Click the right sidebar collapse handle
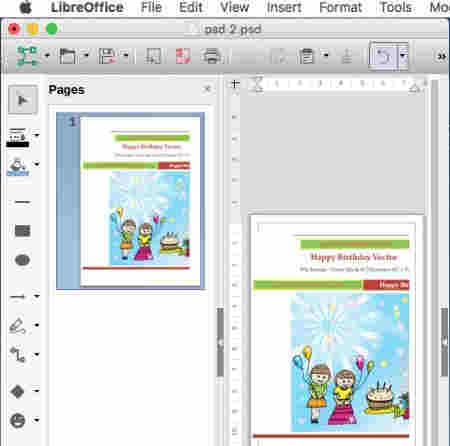This screenshot has height=446, width=450. pyautogui.click(x=444, y=342)
